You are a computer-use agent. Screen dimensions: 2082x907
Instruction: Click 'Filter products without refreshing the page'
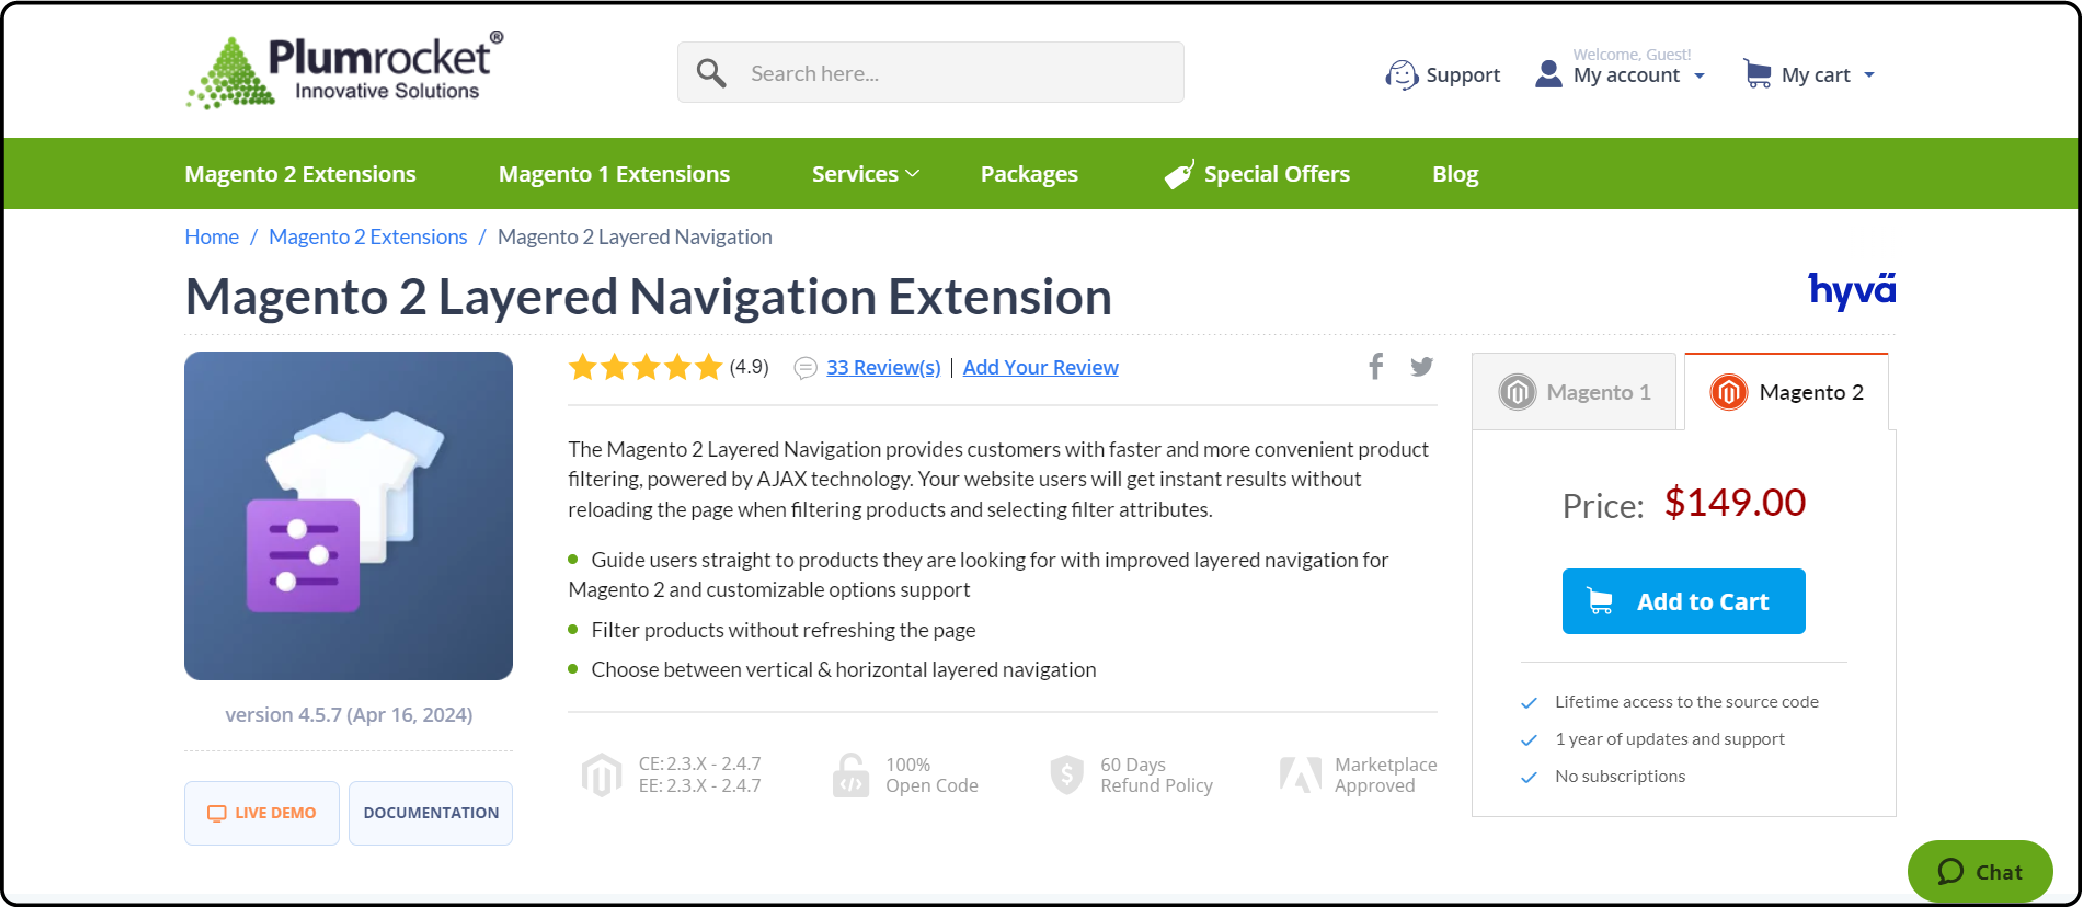(783, 630)
